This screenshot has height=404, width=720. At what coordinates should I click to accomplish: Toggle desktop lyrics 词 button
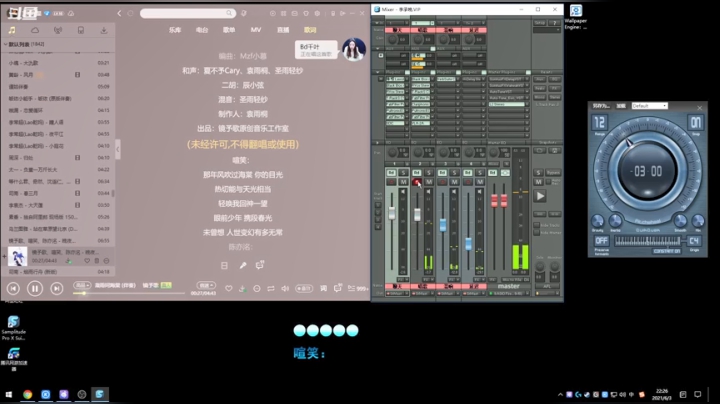324,288
